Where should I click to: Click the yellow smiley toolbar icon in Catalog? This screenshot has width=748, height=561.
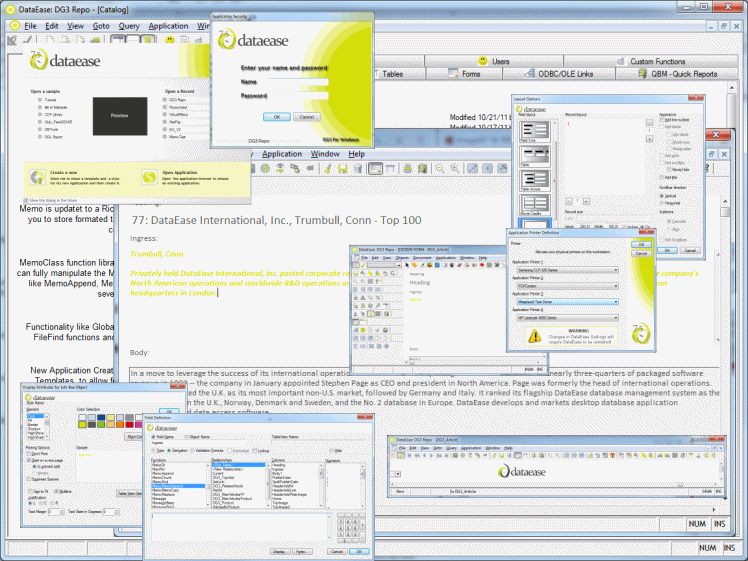(169, 40)
